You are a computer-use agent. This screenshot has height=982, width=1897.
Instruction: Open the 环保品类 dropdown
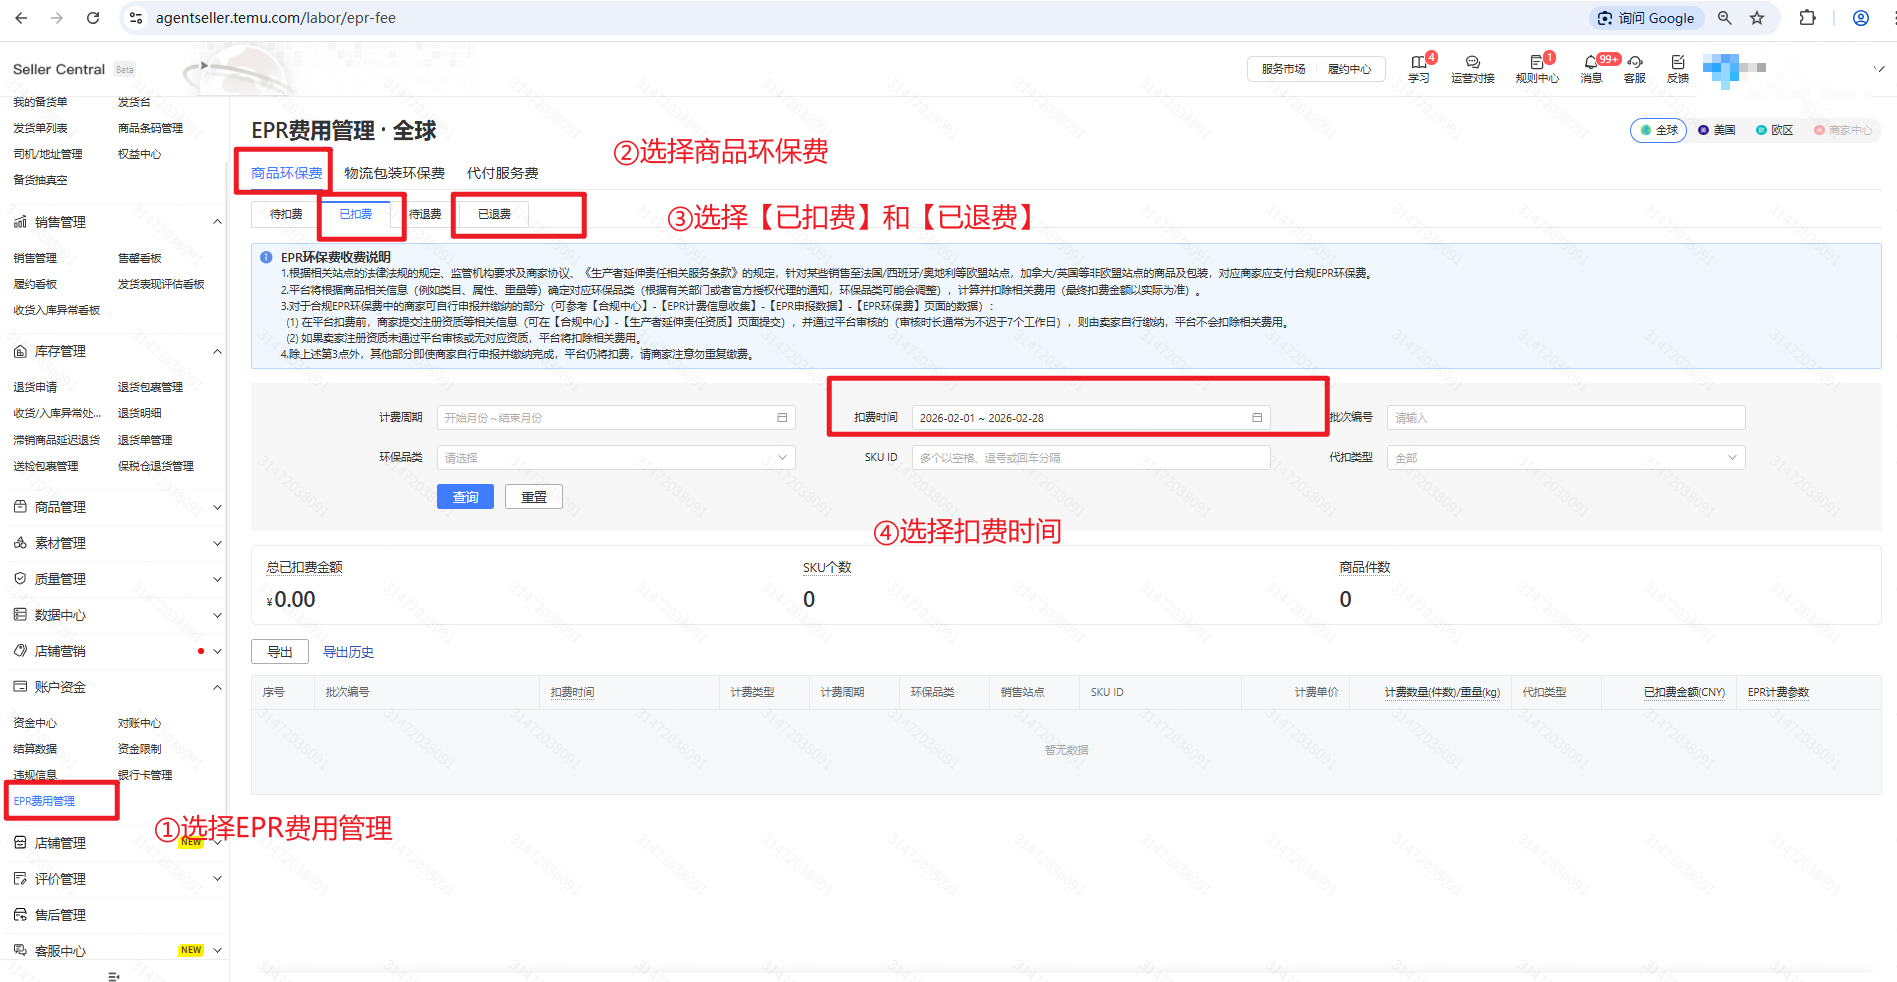(615, 458)
